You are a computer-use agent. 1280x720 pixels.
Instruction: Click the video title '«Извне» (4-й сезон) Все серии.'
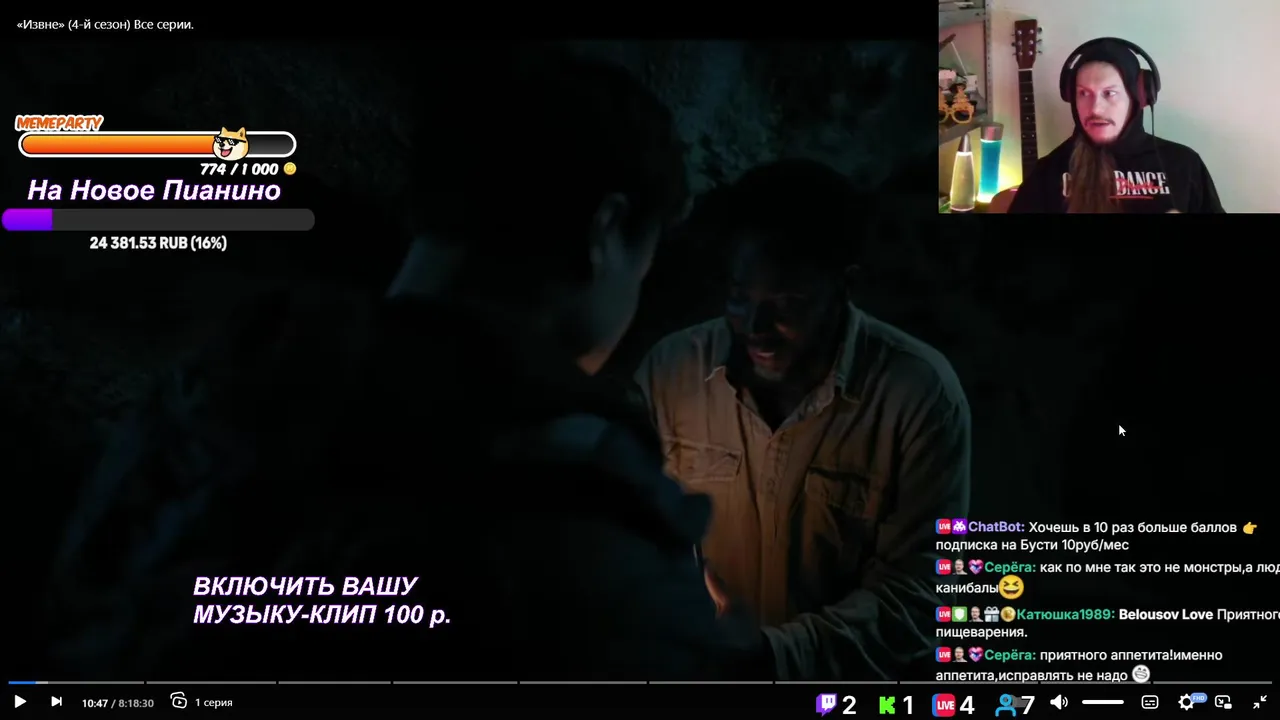coord(105,24)
